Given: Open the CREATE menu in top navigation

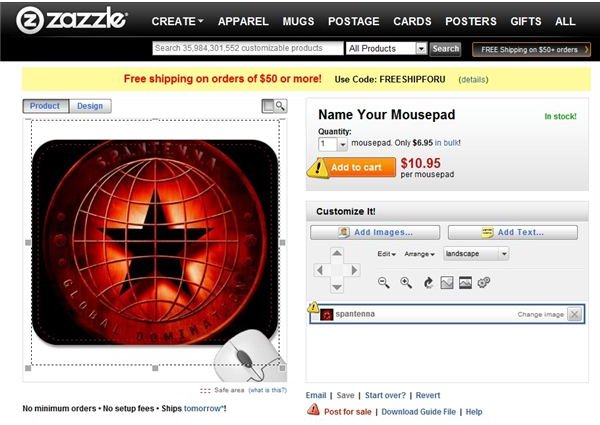Looking at the screenshot, I should point(178,21).
